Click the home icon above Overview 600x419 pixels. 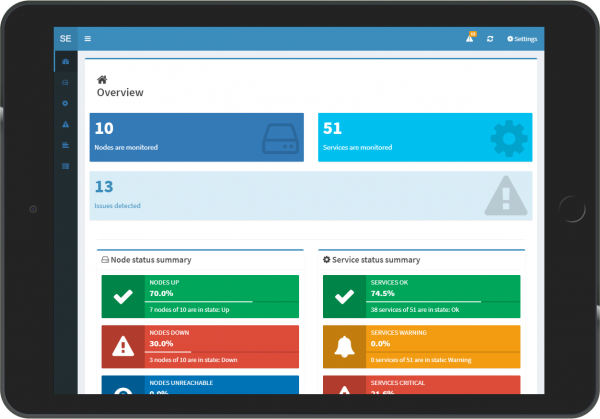coord(102,78)
